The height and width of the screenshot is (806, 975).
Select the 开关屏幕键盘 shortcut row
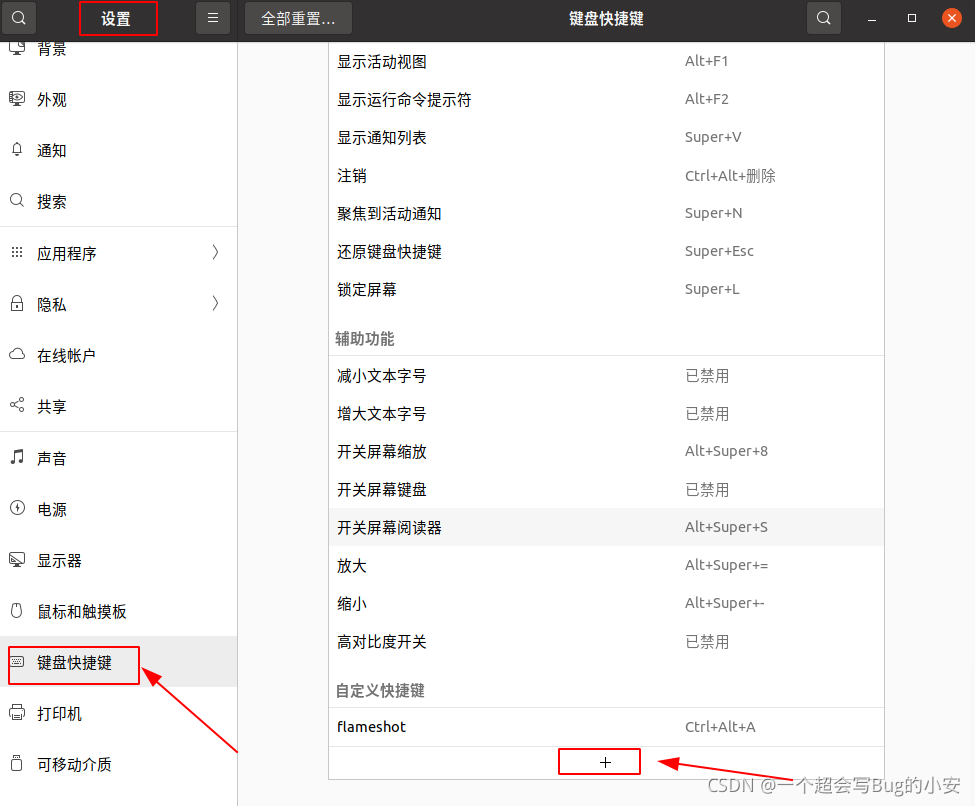coord(606,489)
